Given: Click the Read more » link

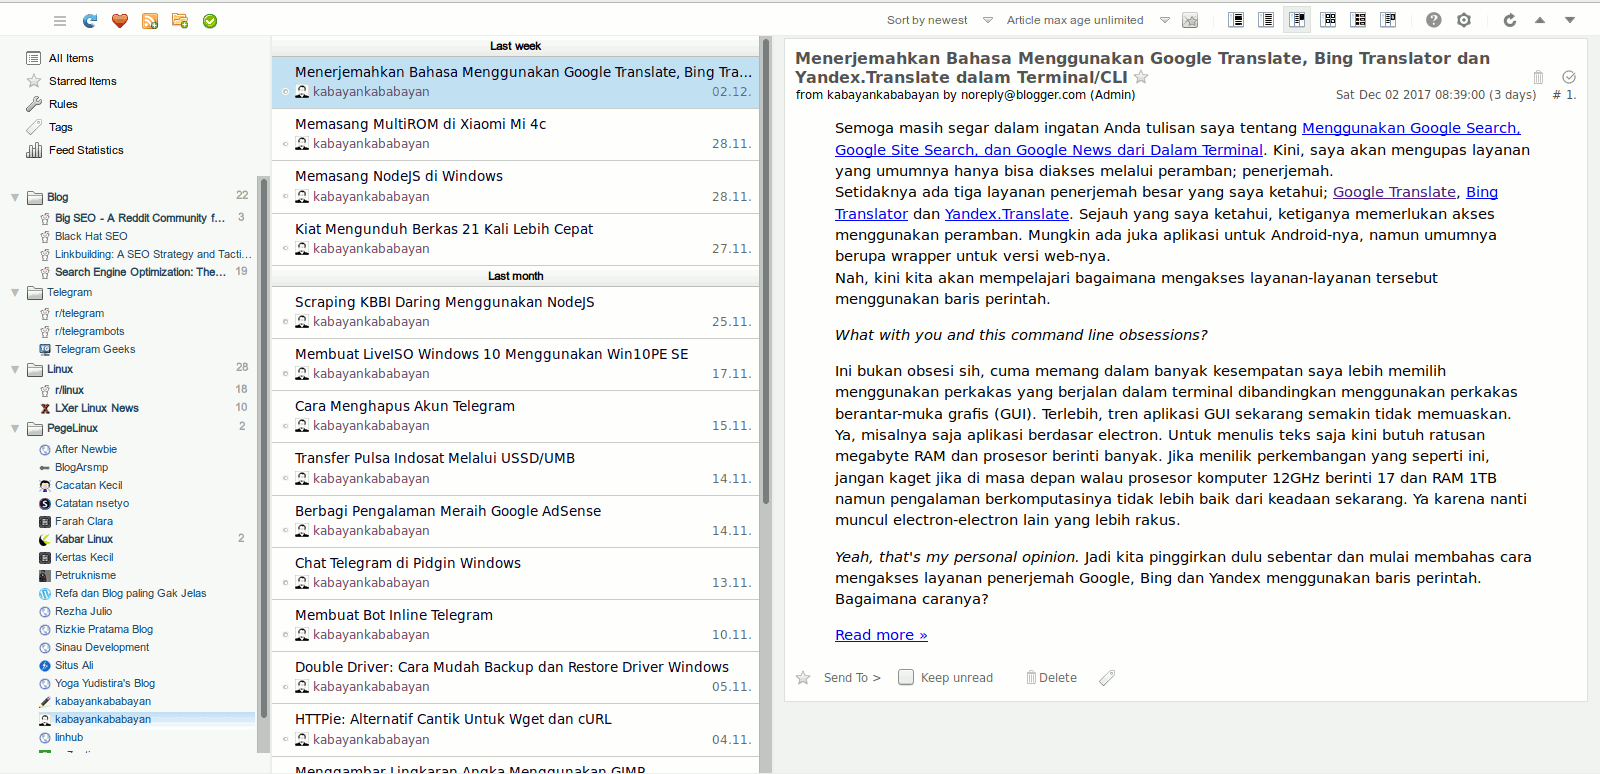Looking at the screenshot, I should tap(881, 635).
